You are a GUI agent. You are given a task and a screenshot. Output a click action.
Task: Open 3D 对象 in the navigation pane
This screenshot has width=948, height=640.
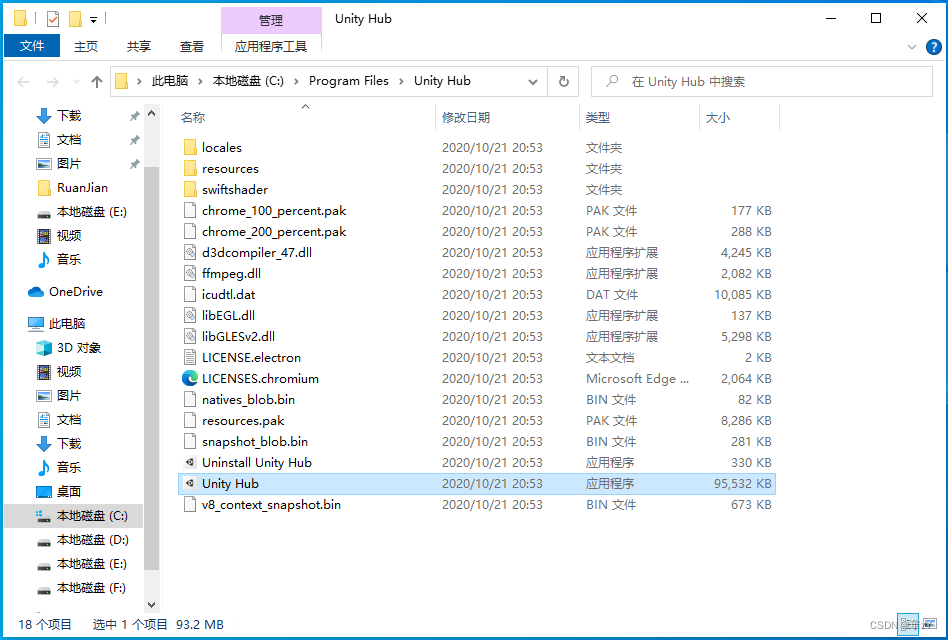pyautogui.click(x=79, y=348)
